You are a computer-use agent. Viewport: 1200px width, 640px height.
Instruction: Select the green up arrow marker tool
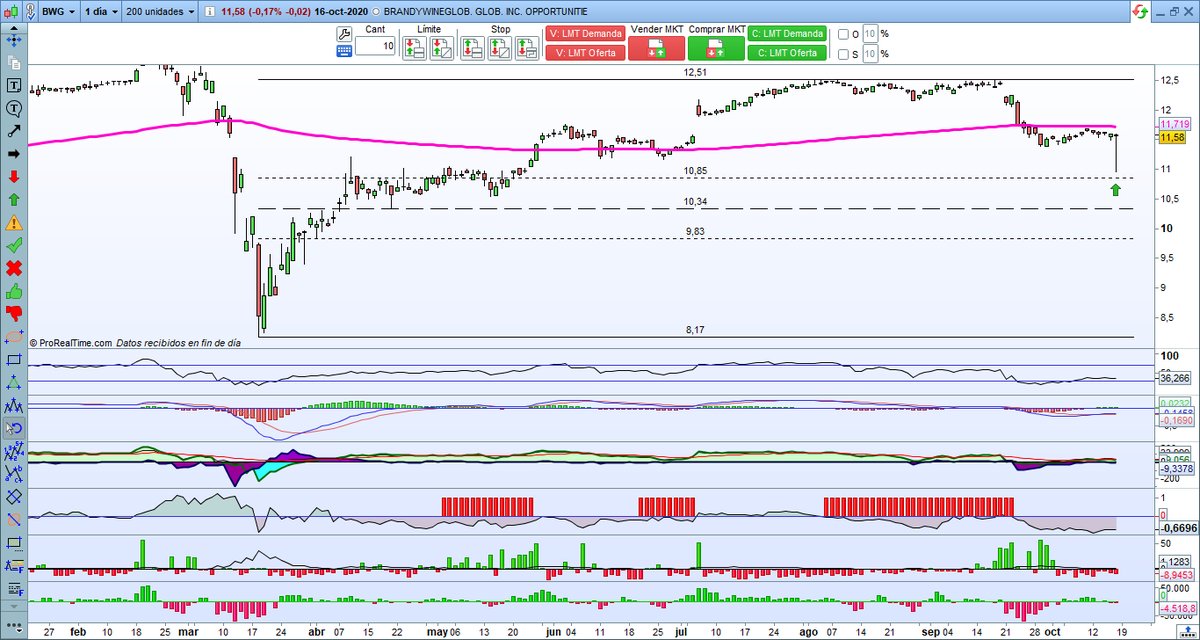14,199
